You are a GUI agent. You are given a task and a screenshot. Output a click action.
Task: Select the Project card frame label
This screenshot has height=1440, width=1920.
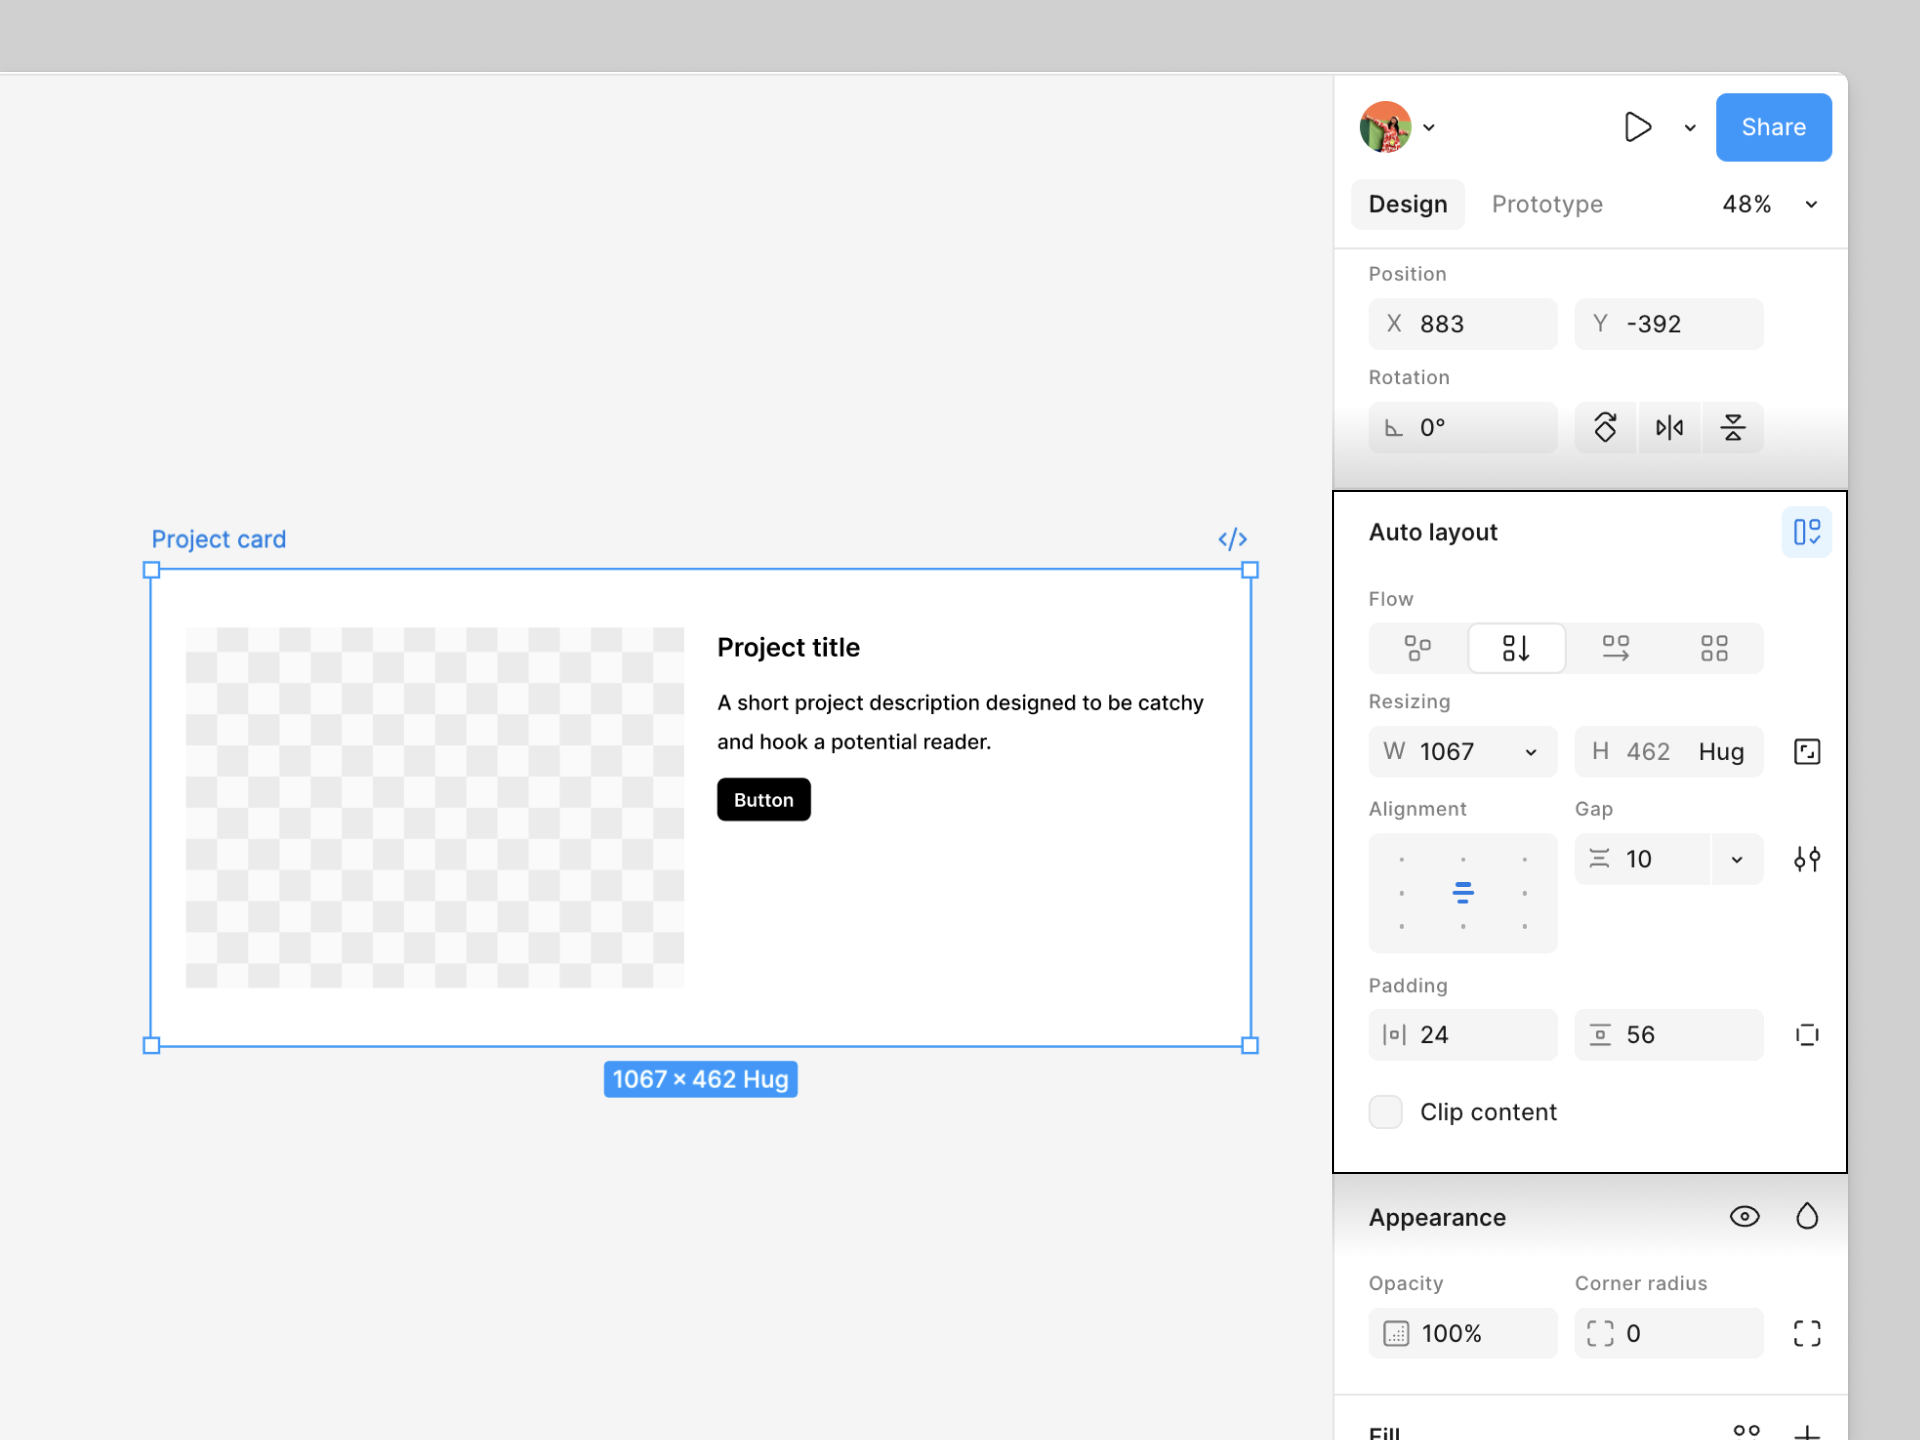[x=219, y=539]
